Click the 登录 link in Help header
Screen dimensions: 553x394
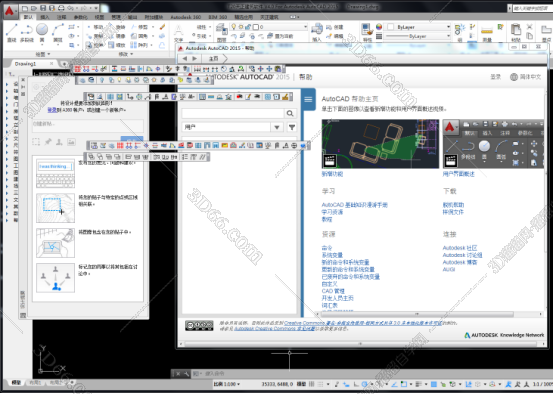point(496,77)
